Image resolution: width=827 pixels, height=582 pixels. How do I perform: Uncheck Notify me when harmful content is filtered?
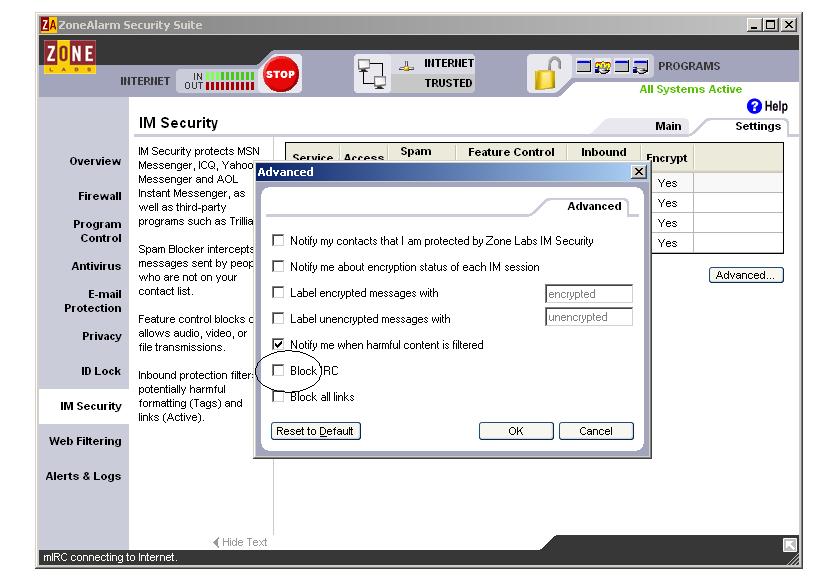pos(278,344)
